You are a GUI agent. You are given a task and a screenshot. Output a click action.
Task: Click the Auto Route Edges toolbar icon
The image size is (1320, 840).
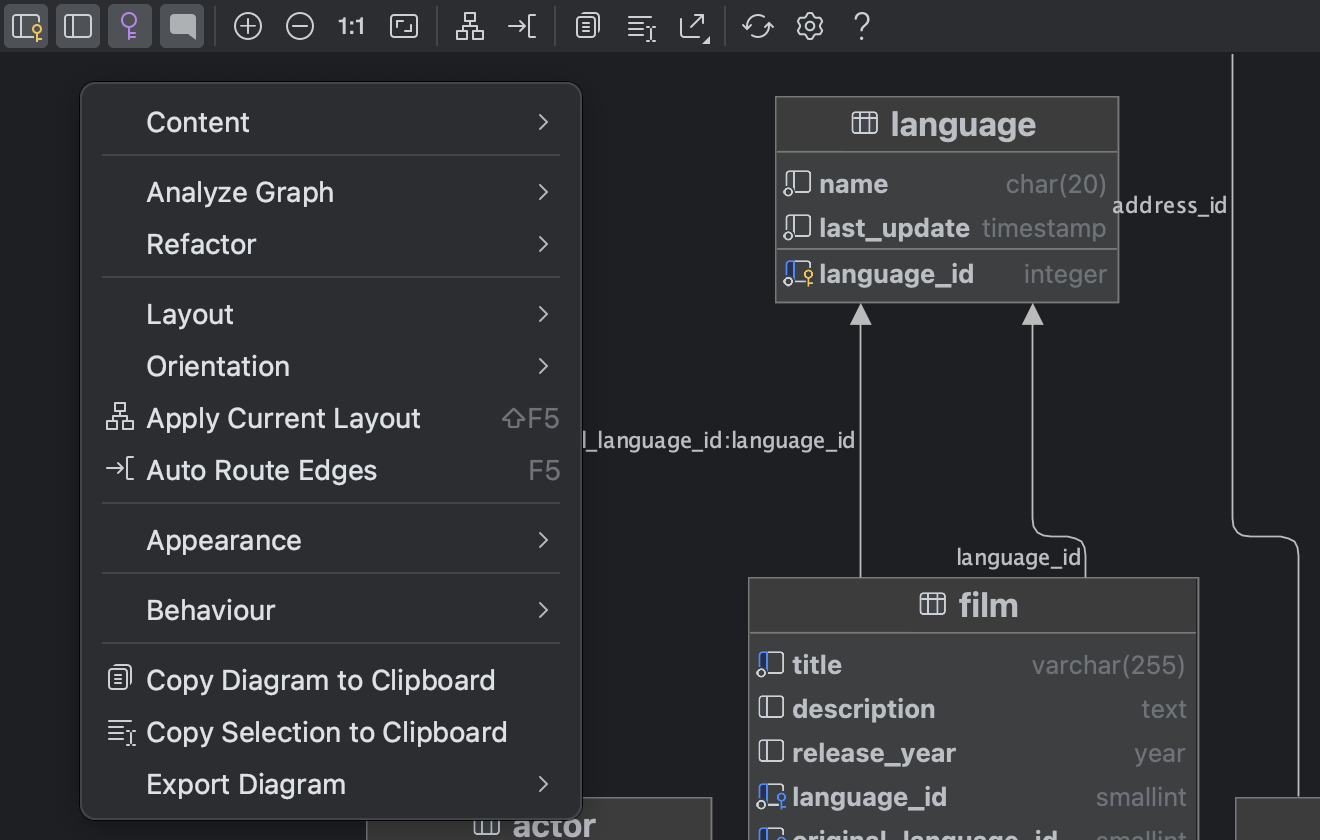pos(521,26)
